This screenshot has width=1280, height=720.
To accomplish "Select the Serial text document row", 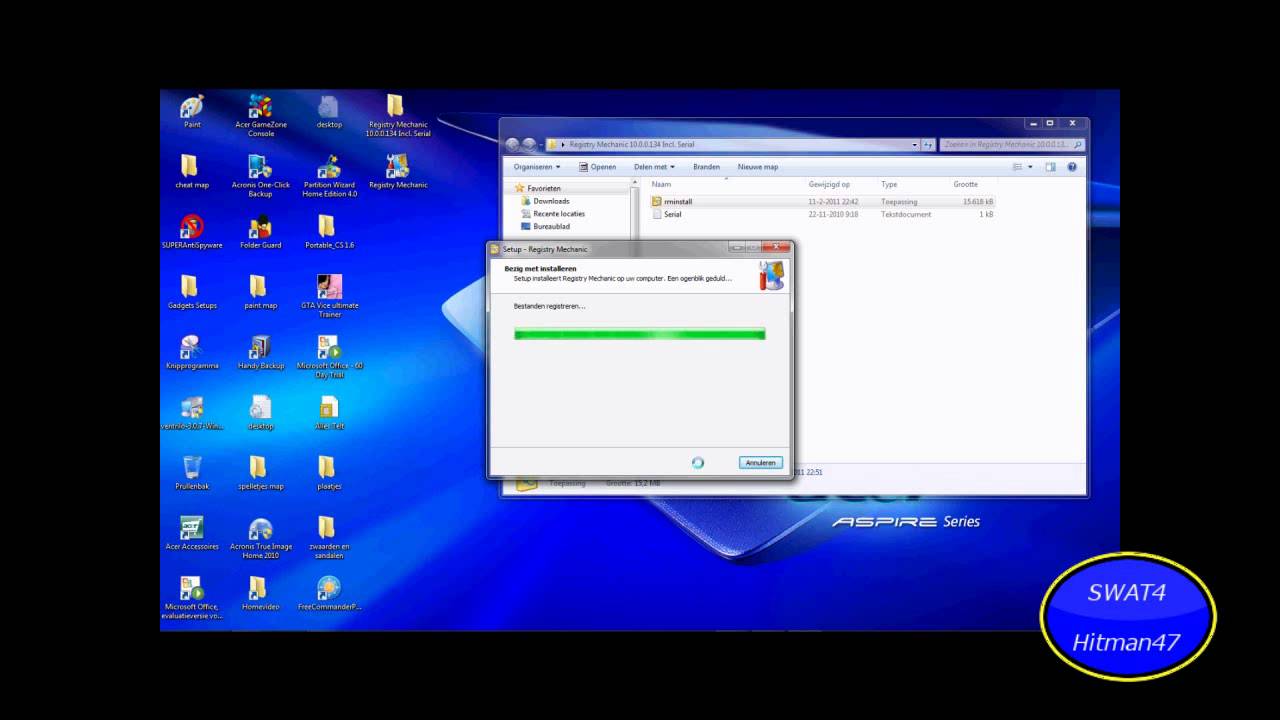I will click(821, 214).
